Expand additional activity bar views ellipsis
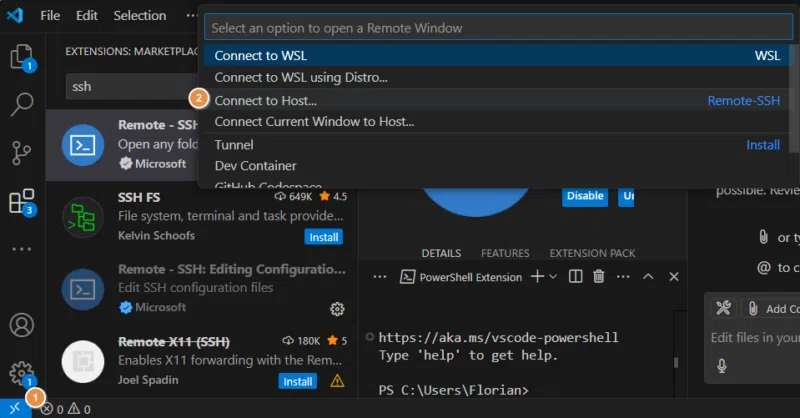This screenshot has height=418, width=800. tap(21, 248)
